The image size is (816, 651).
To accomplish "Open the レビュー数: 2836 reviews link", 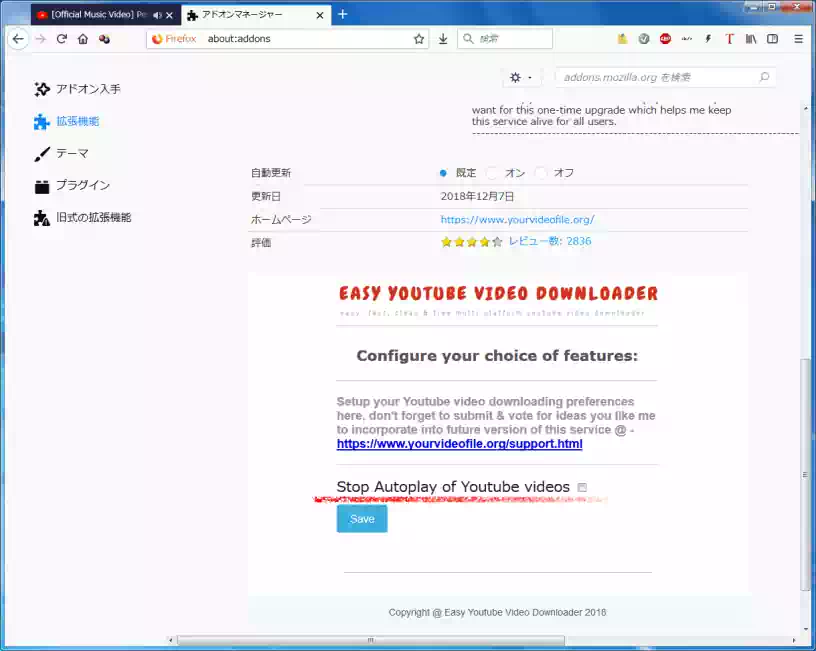I will pyautogui.click(x=550, y=241).
